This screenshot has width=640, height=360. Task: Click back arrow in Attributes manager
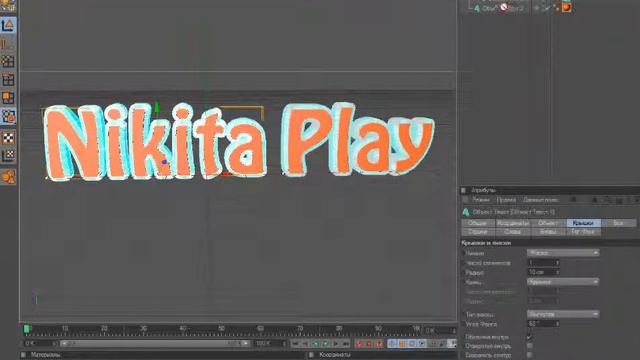tap(573, 200)
